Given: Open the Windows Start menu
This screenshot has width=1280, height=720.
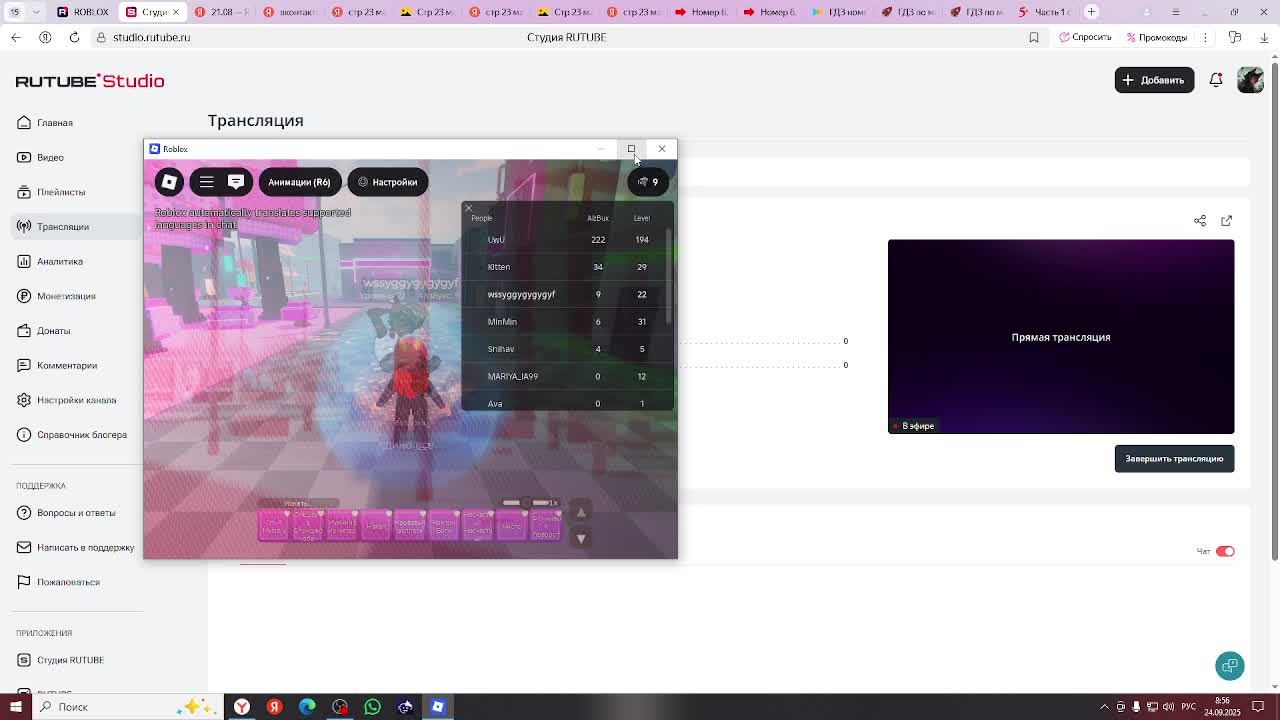Looking at the screenshot, I should pos(17,707).
